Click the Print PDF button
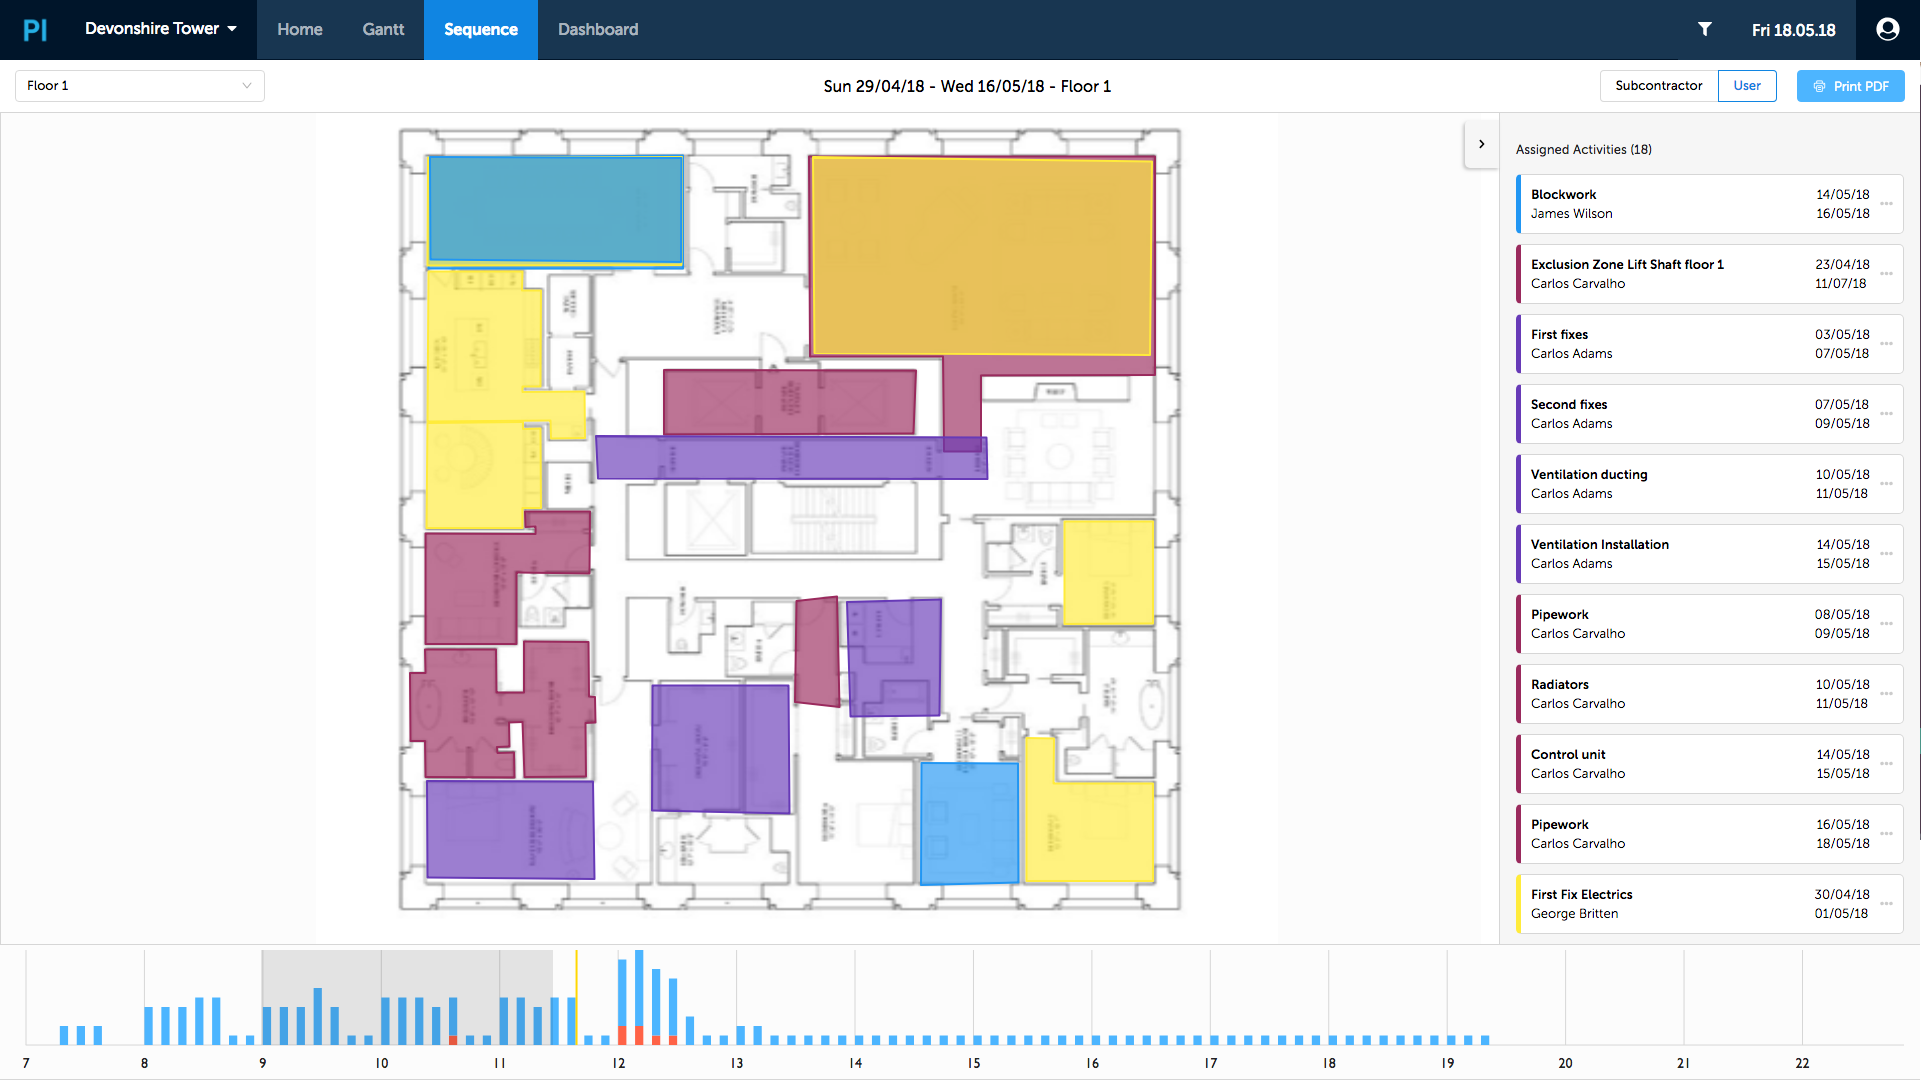 [1850, 86]
